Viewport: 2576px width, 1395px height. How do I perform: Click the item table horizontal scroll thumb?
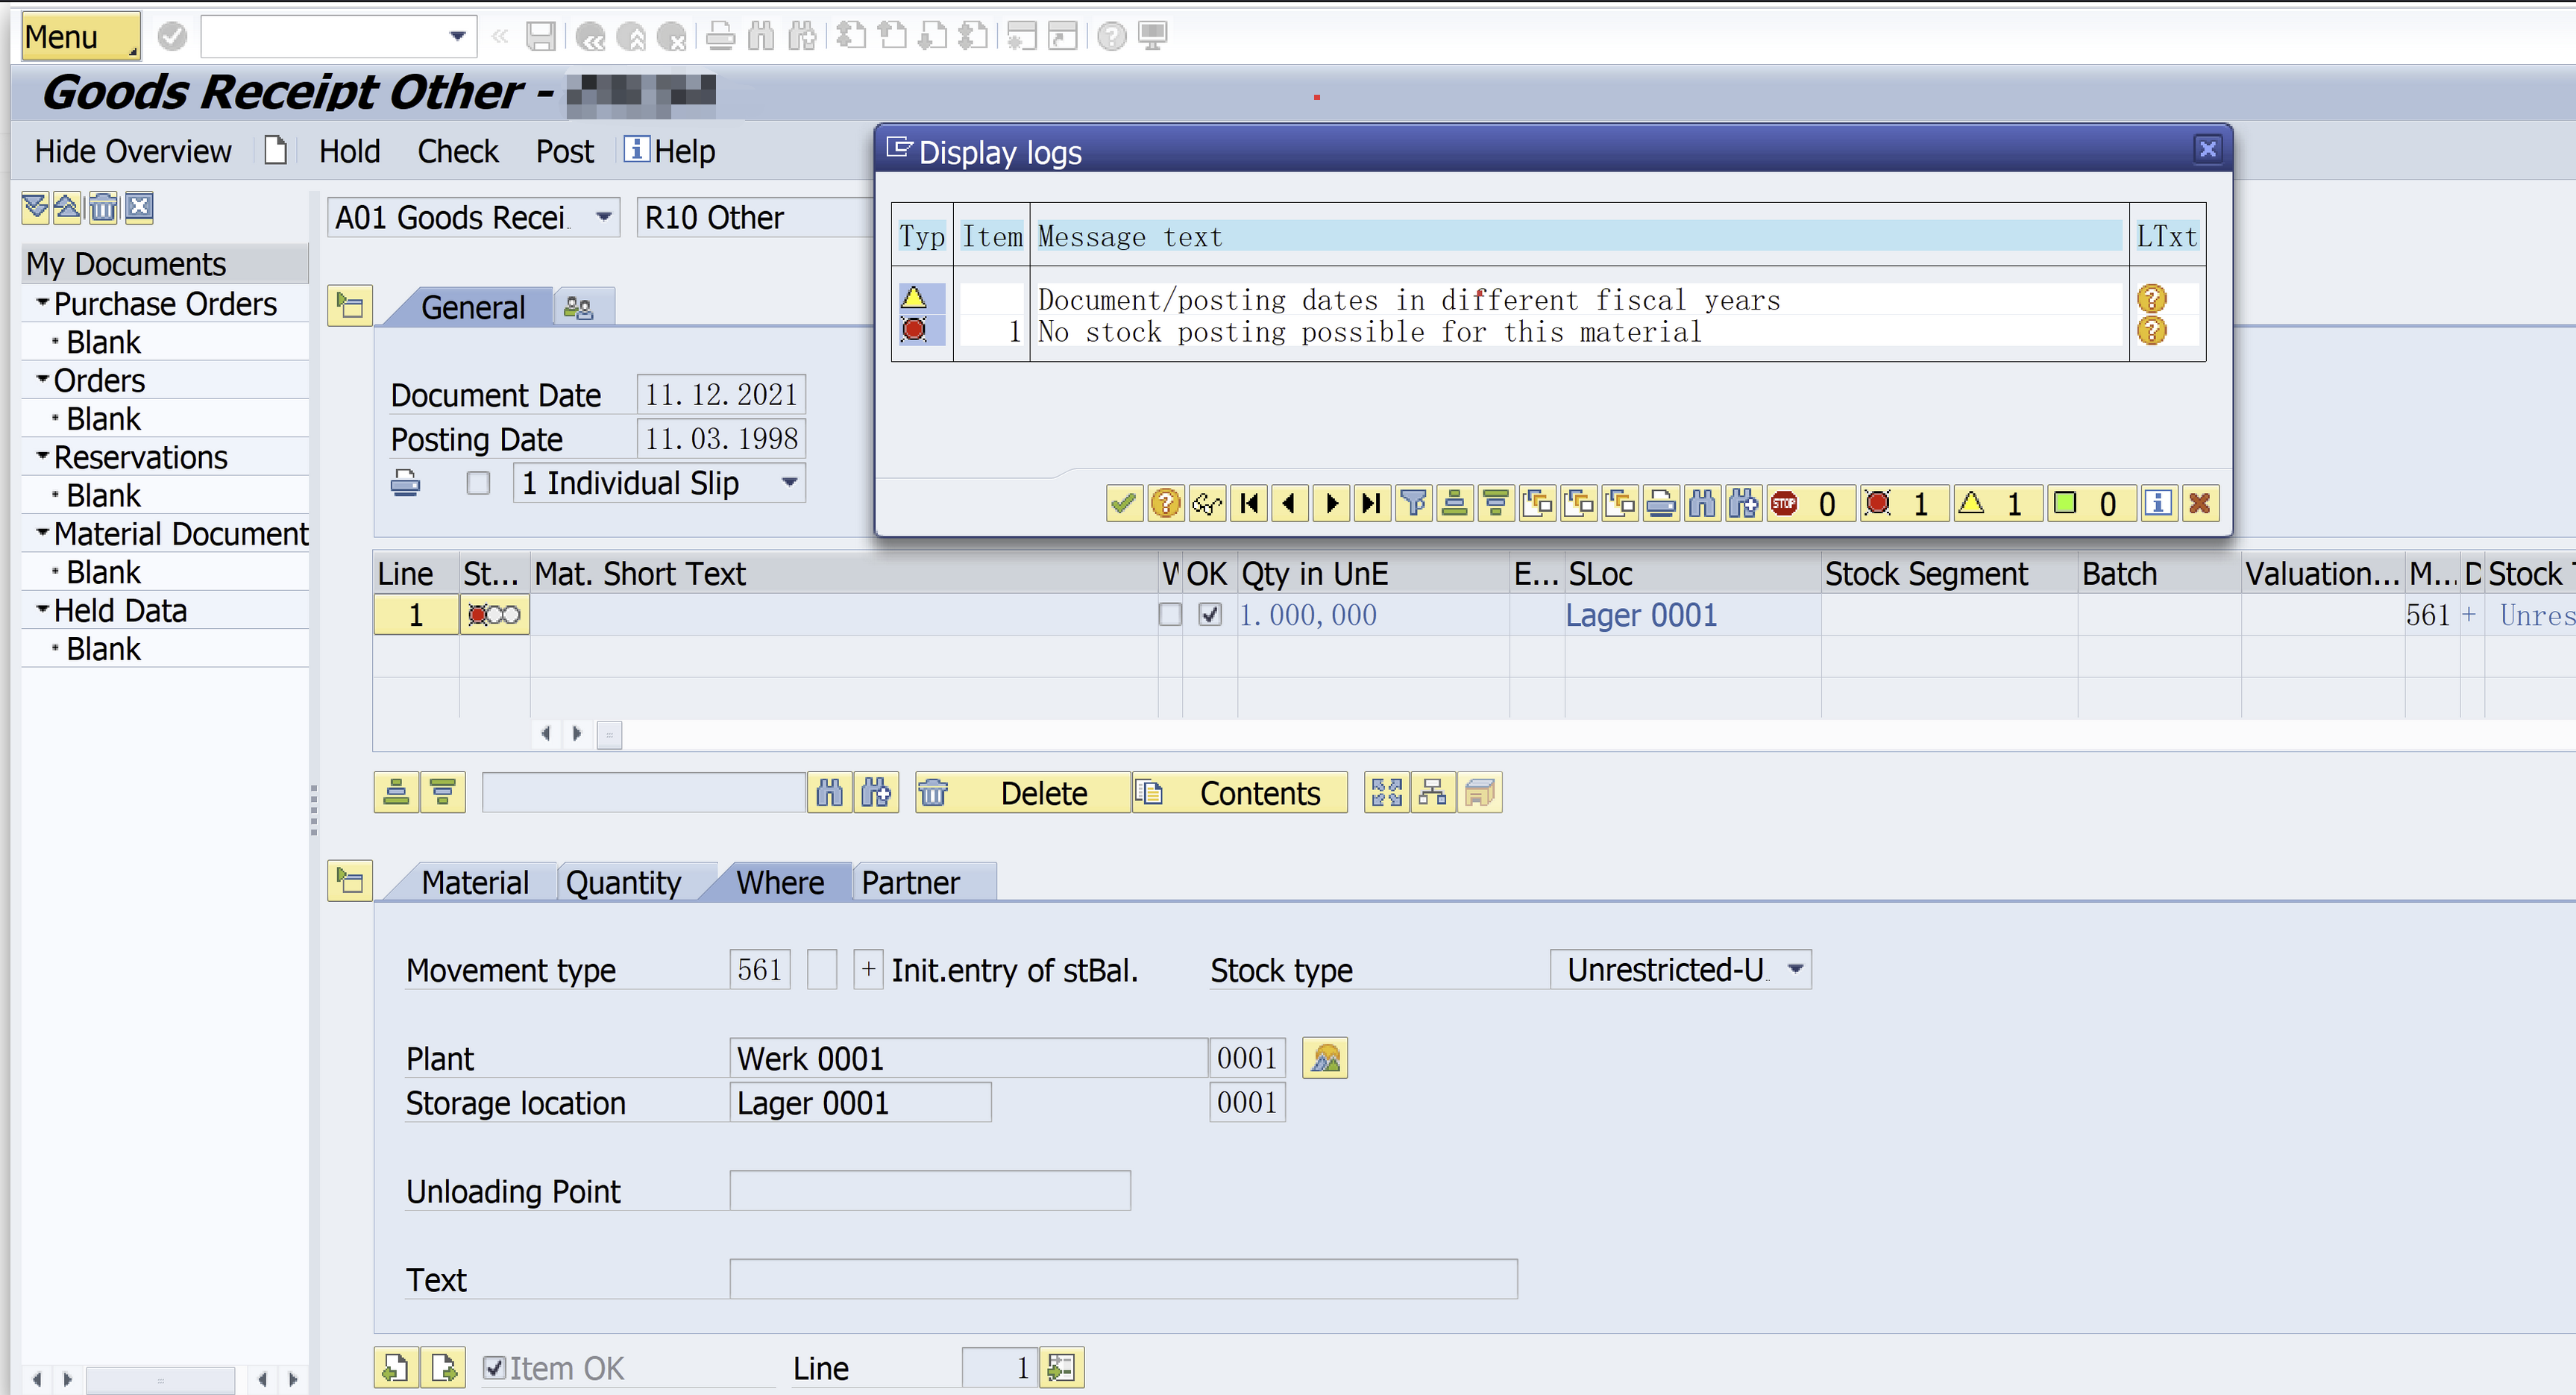pos(609,734)
